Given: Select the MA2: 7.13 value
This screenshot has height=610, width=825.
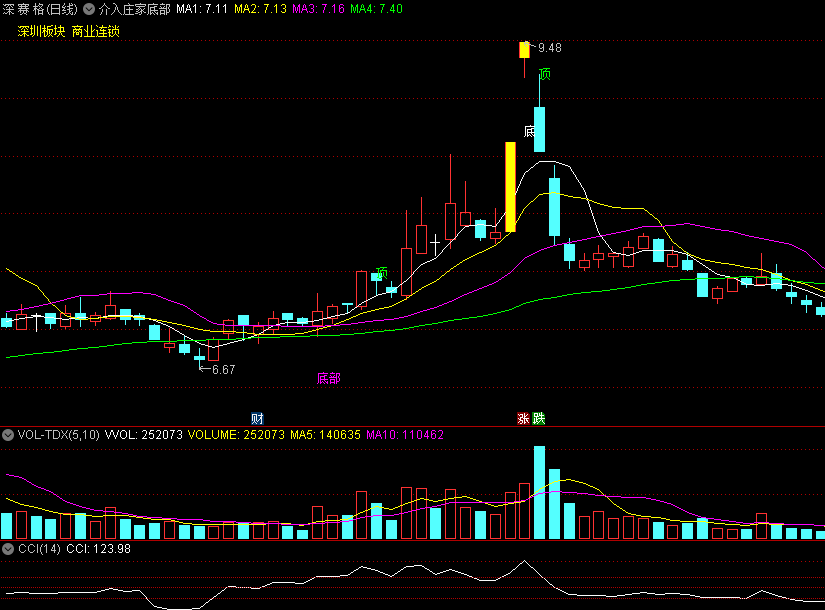Looking at the screenshot, I should [260, 9].
